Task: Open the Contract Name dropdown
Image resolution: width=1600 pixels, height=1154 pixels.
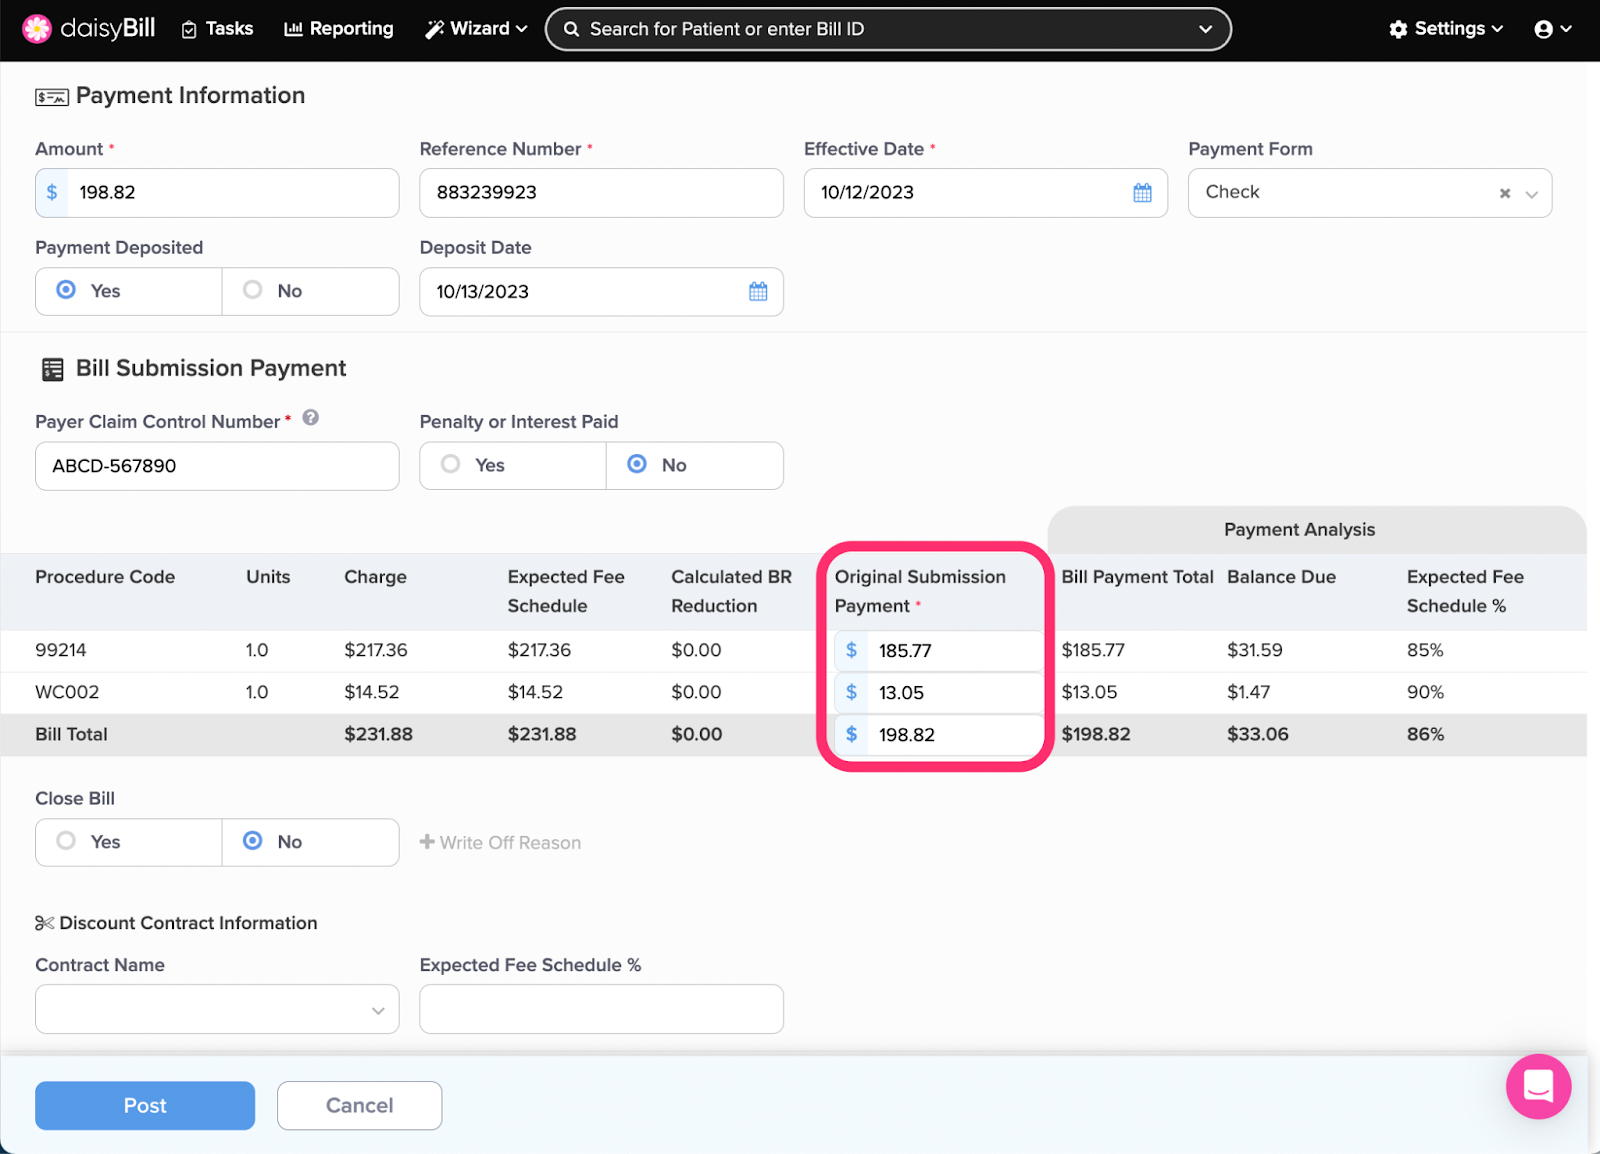Action: coord(217,1009)
